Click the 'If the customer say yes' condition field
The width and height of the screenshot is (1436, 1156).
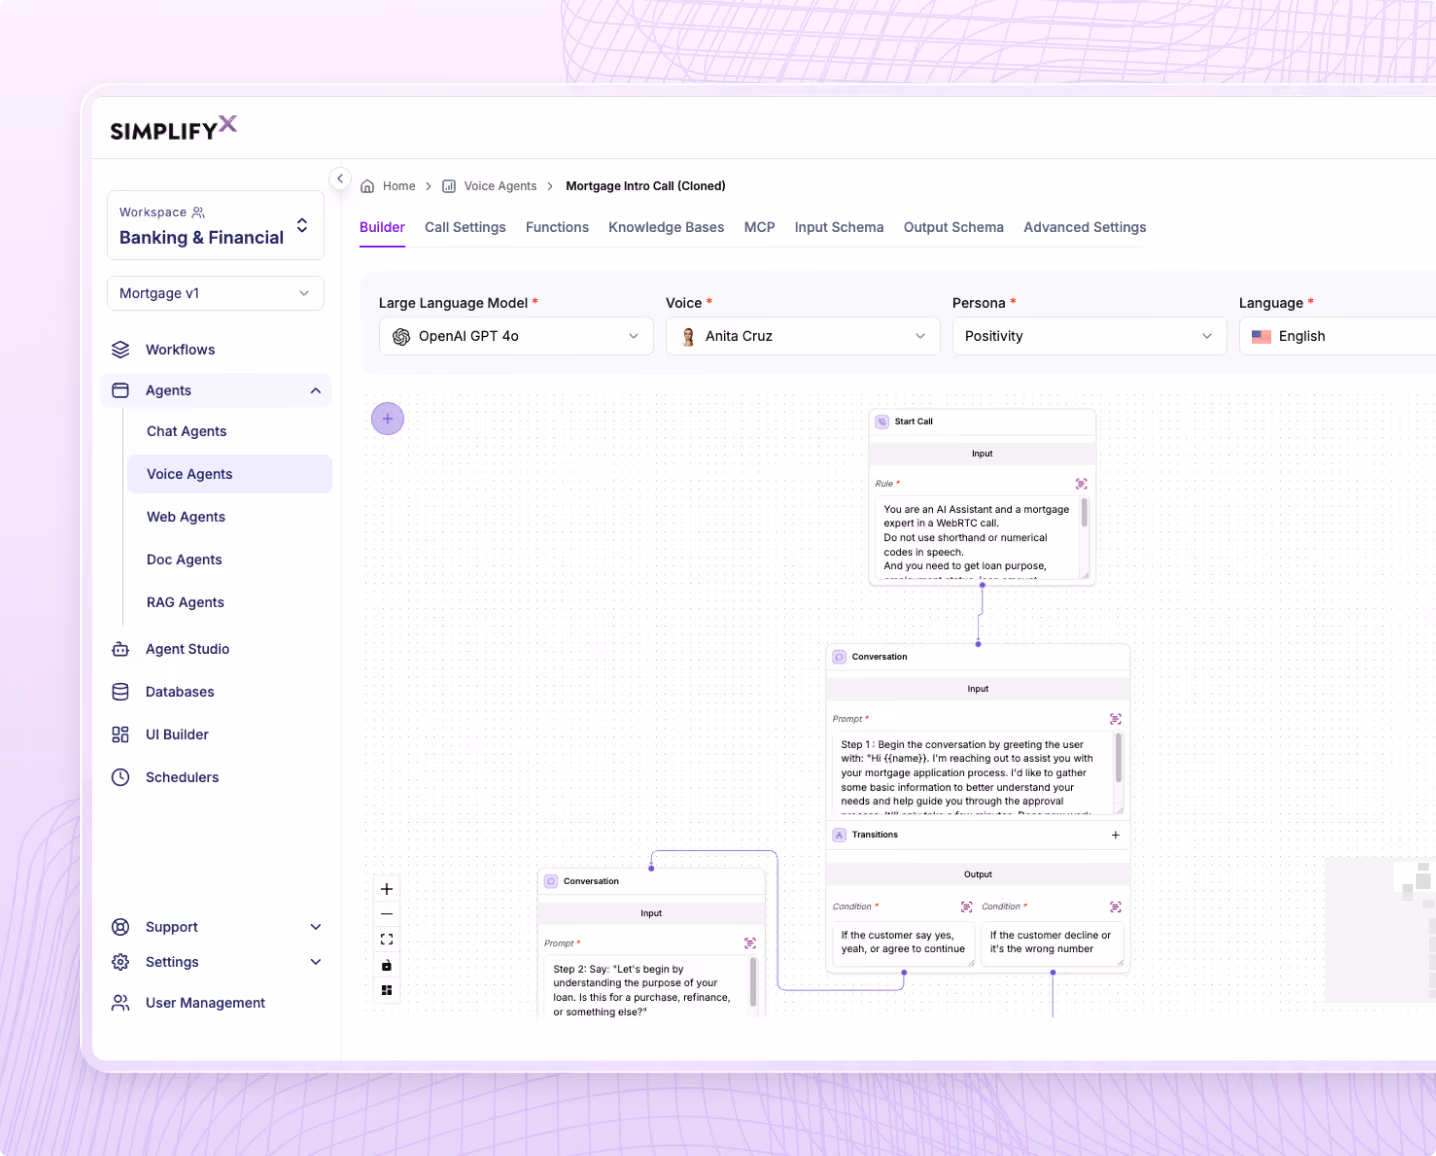903,943
